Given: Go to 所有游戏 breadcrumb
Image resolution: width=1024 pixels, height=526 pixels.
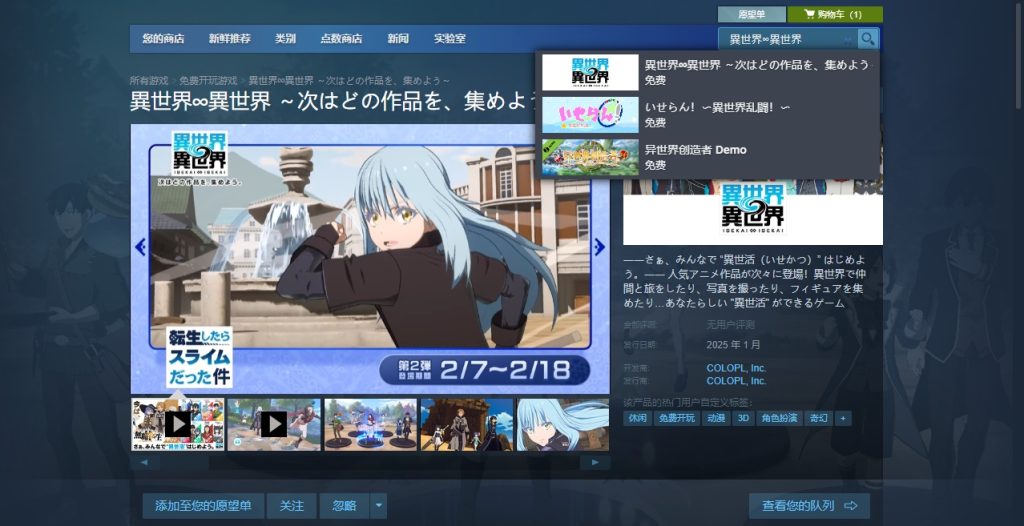Looking at the screenshot, I should click(x=149, y=81).
